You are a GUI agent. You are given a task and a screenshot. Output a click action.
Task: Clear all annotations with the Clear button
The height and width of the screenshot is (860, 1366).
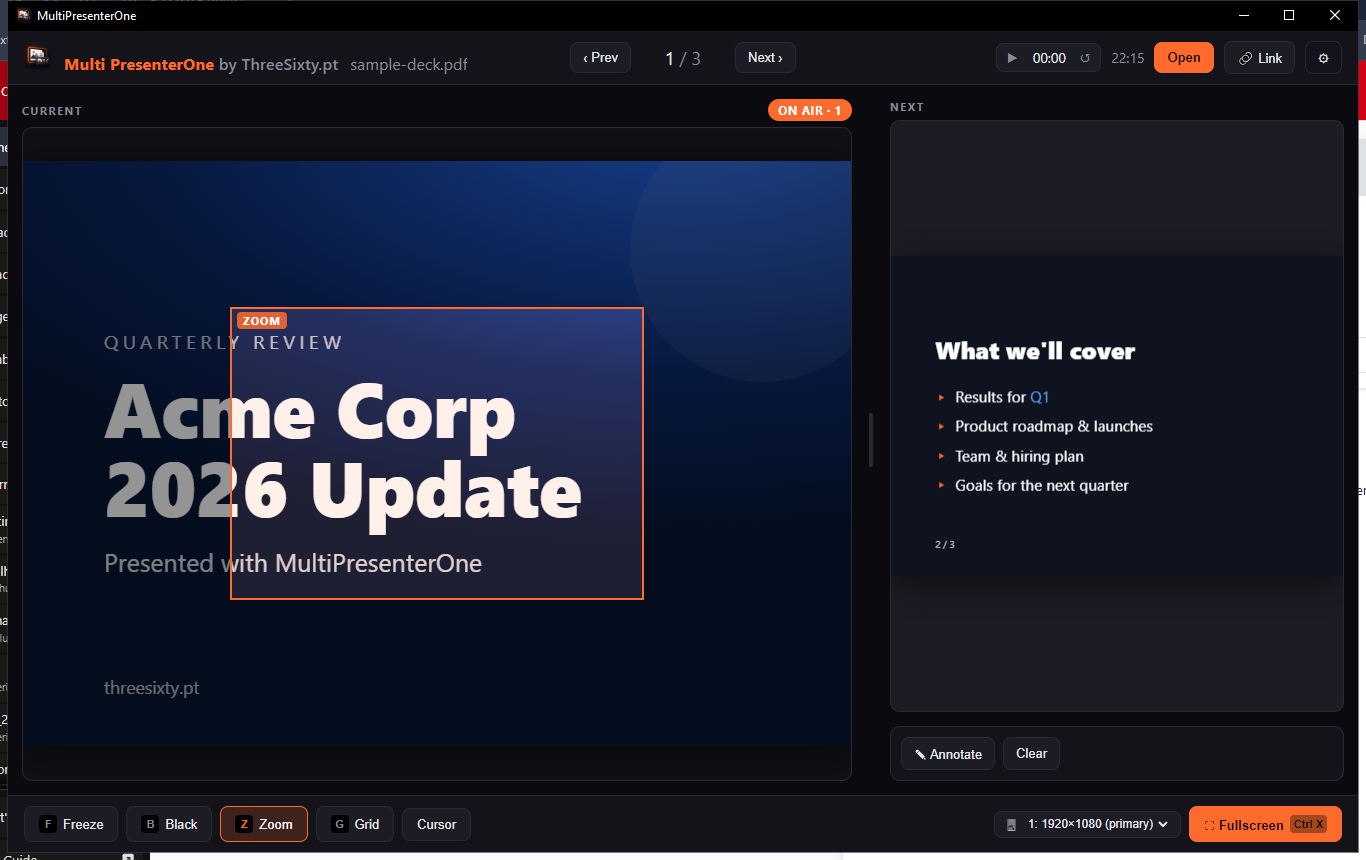[x=1032, y=754]
